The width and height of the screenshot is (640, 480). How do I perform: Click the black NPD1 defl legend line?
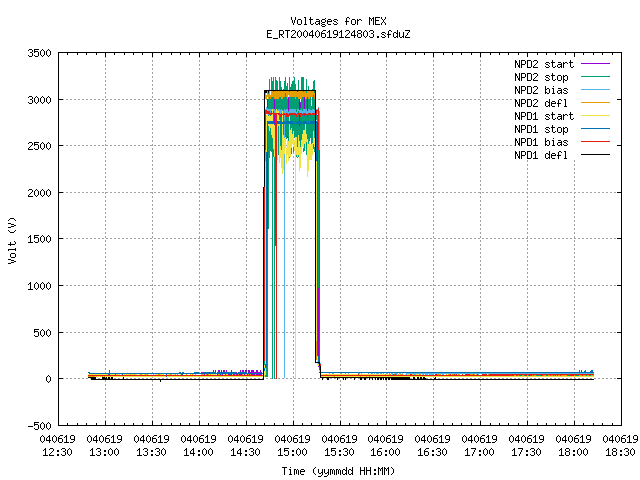(x=595, y=155)
